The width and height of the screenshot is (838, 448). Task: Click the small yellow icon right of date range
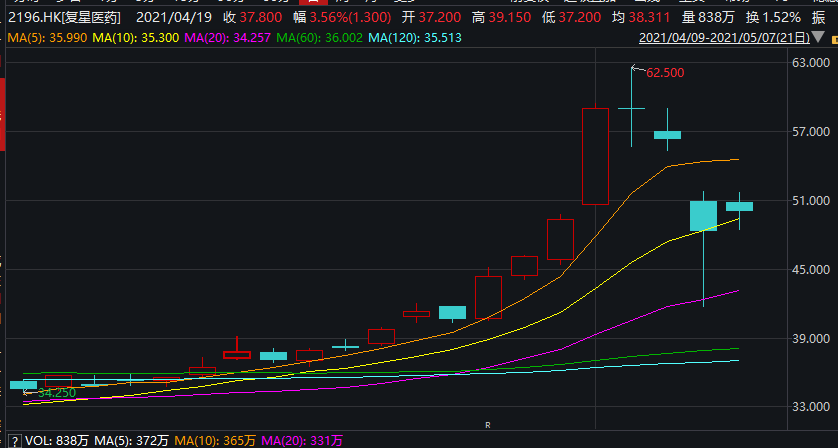pyautogui.click(x=834, y=39)
